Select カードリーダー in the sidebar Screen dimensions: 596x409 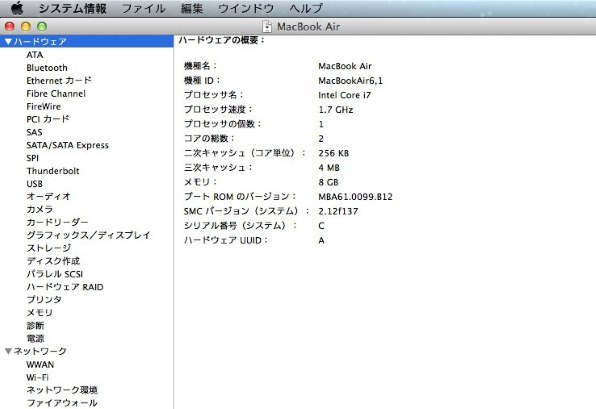coord(57,222)
